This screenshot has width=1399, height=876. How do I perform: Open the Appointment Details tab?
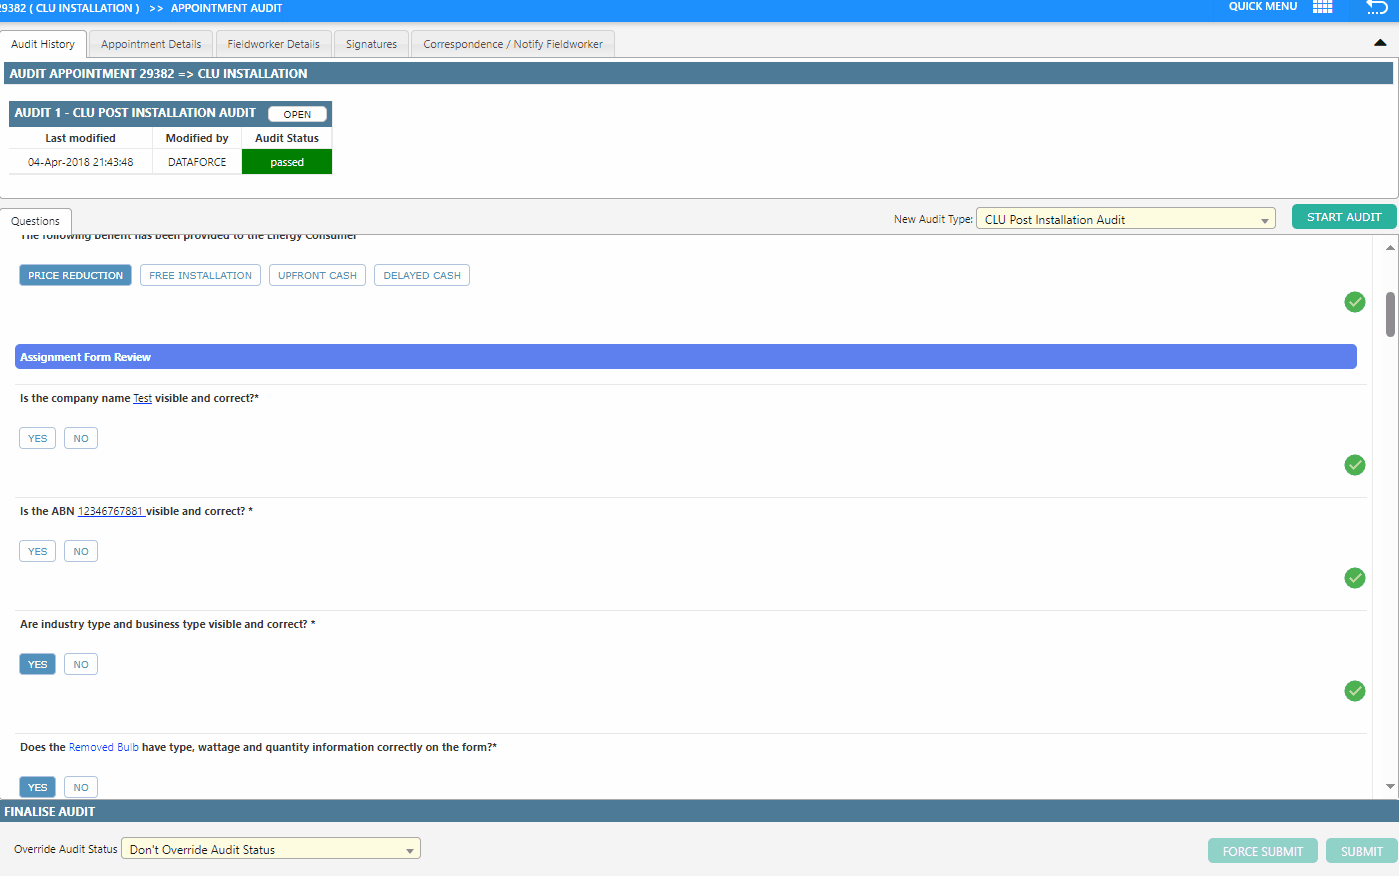pos(151,44)
